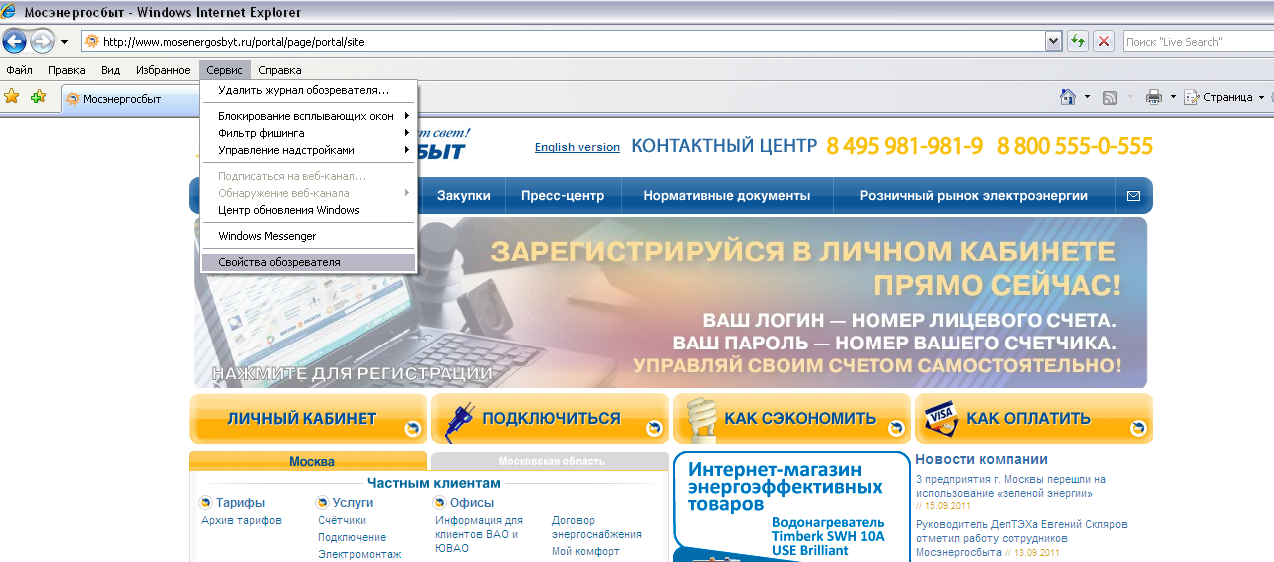Open the Подключение link under Услуги

[x=352, y=537]
